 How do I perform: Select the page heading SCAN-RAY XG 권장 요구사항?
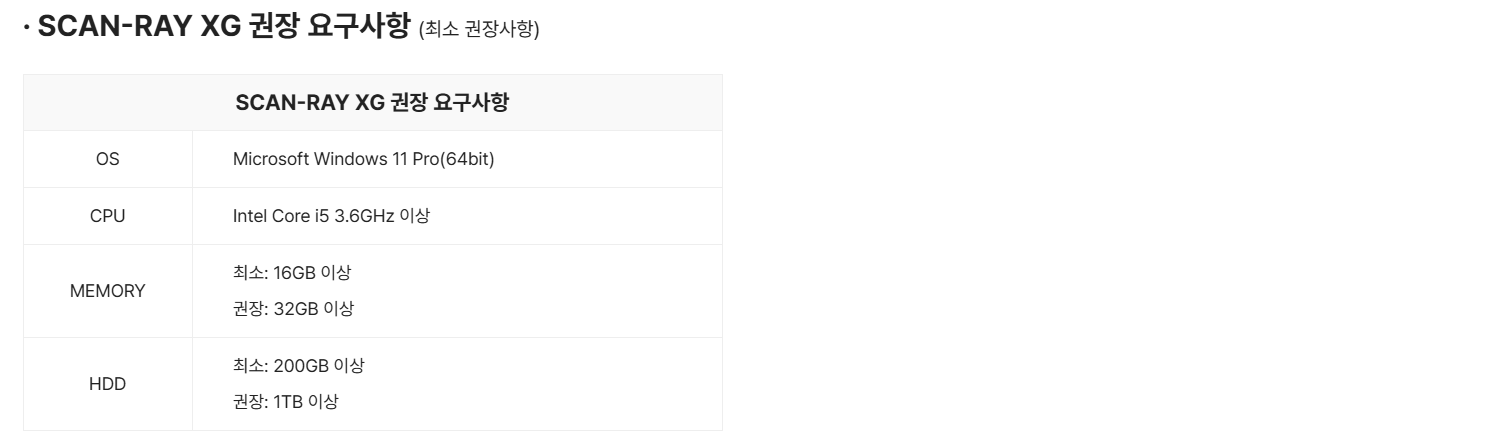point(224,27)
